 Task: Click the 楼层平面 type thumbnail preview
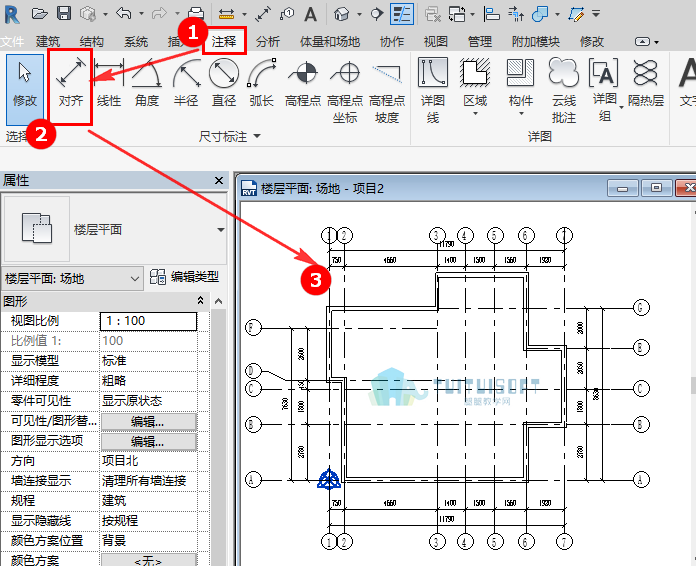(37, 229)
